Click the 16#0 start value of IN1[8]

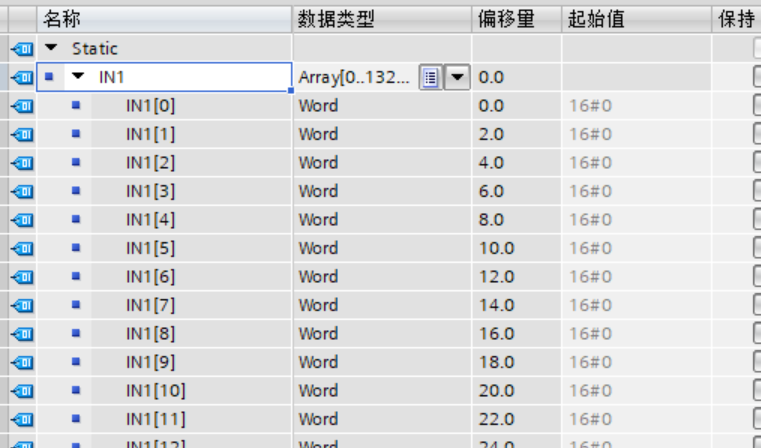[x=590, y=333]
